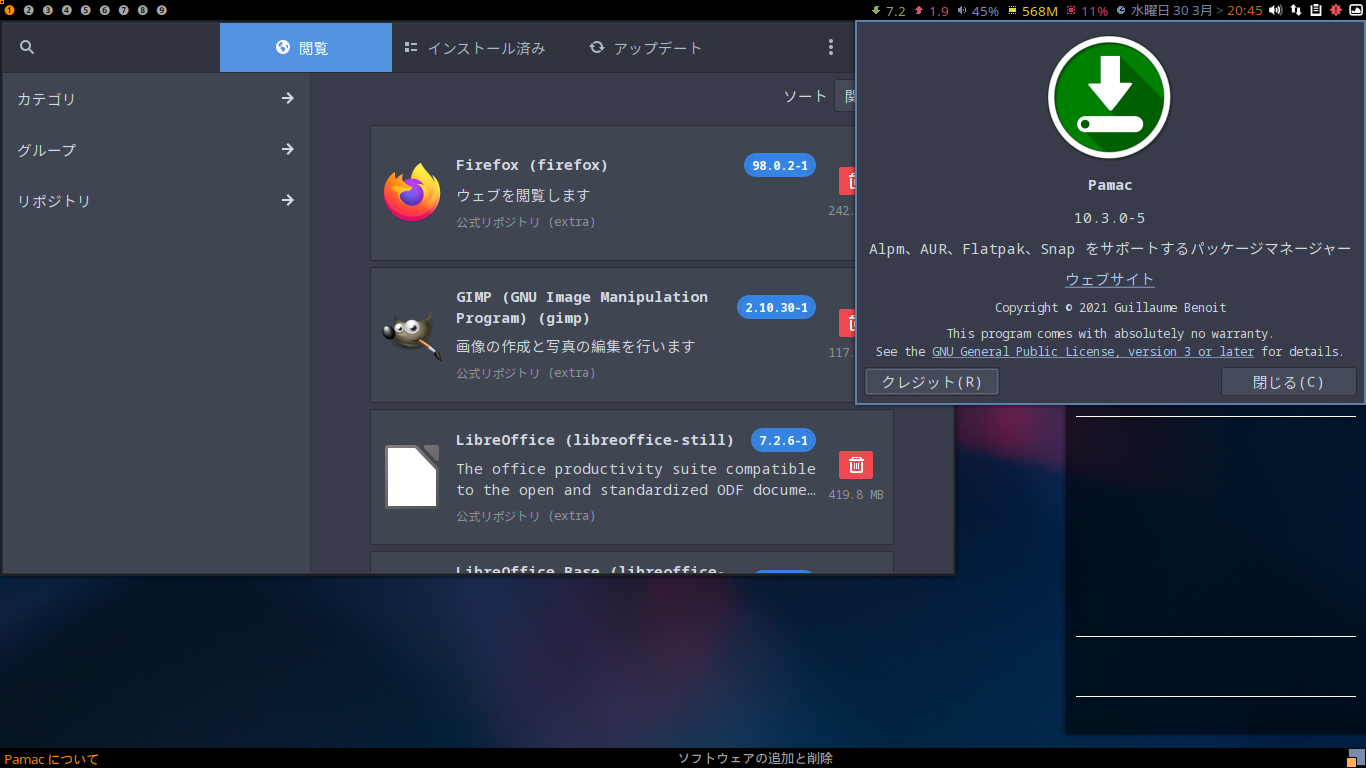Click the green Pamac download logo
Viewport: 1366px width, 768px height.
click(x=1109, y=97)
